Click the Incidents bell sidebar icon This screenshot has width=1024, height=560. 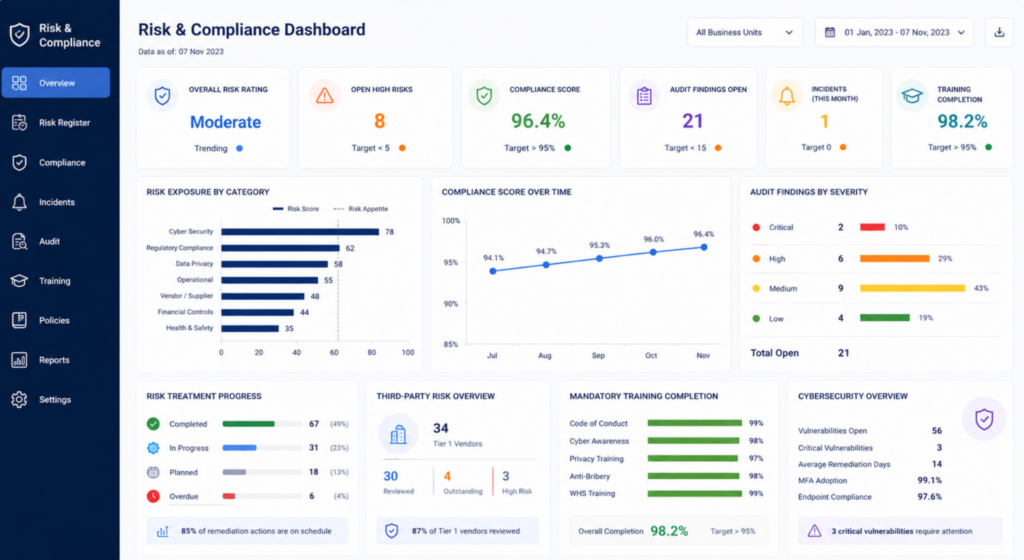(20, 202)
